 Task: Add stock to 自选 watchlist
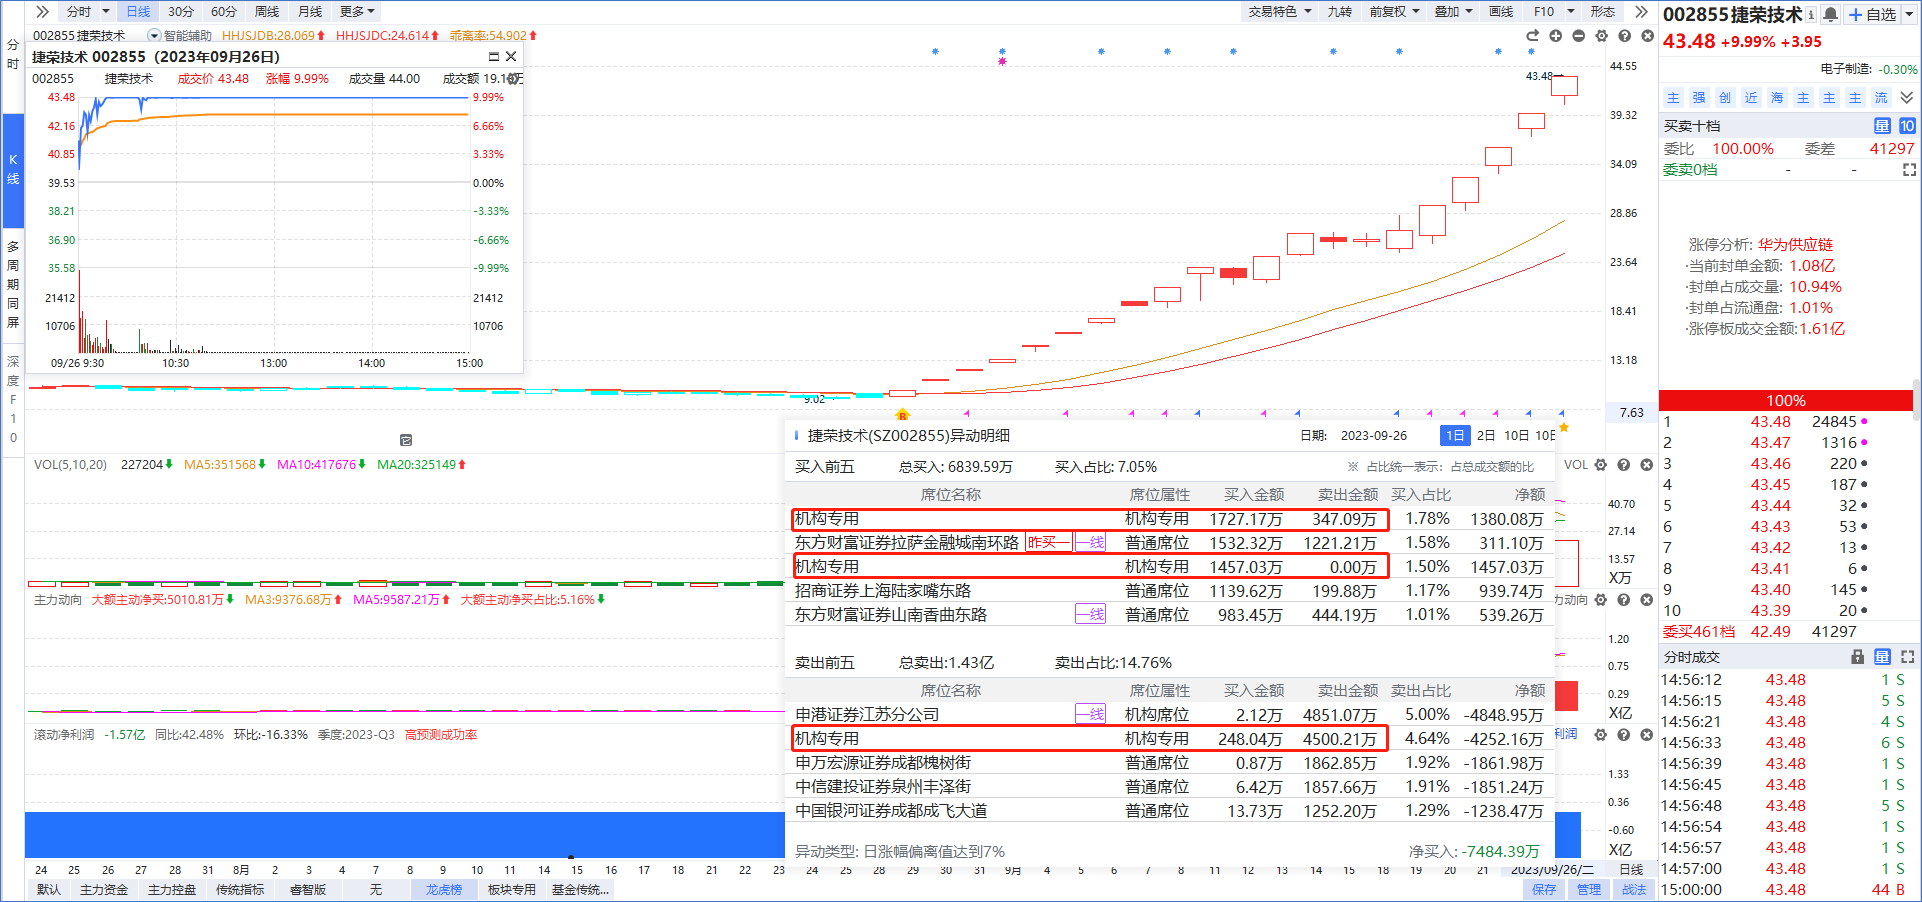pos(1872,14)
